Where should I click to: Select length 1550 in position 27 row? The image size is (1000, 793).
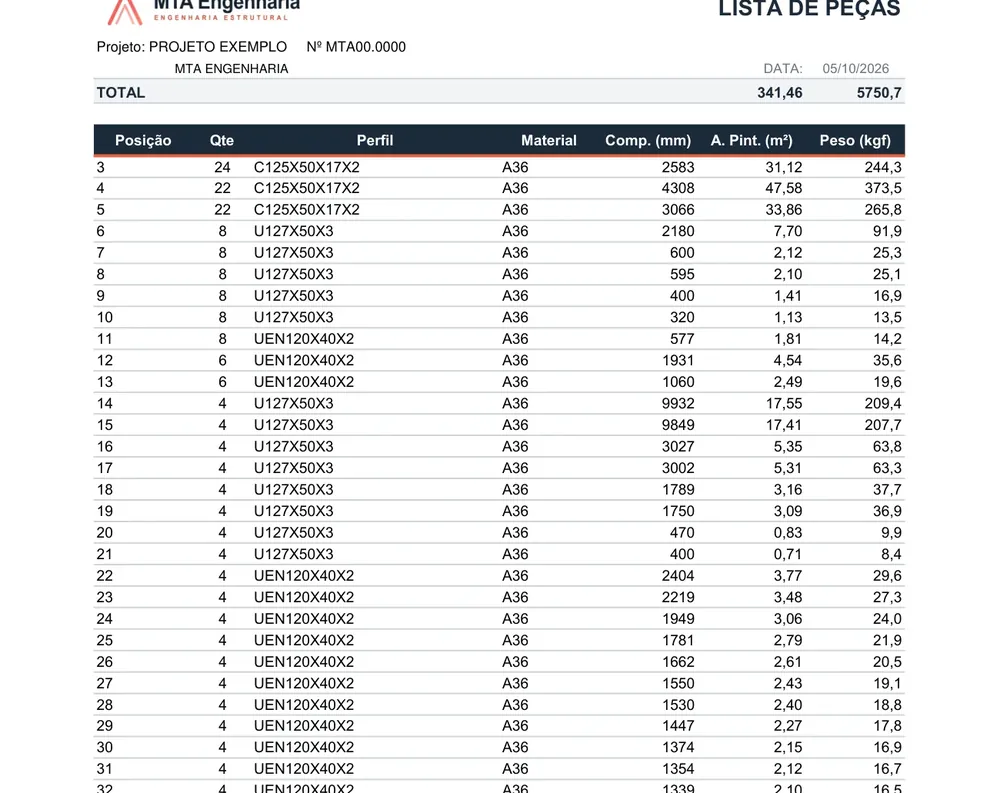[x=678, y=684]
